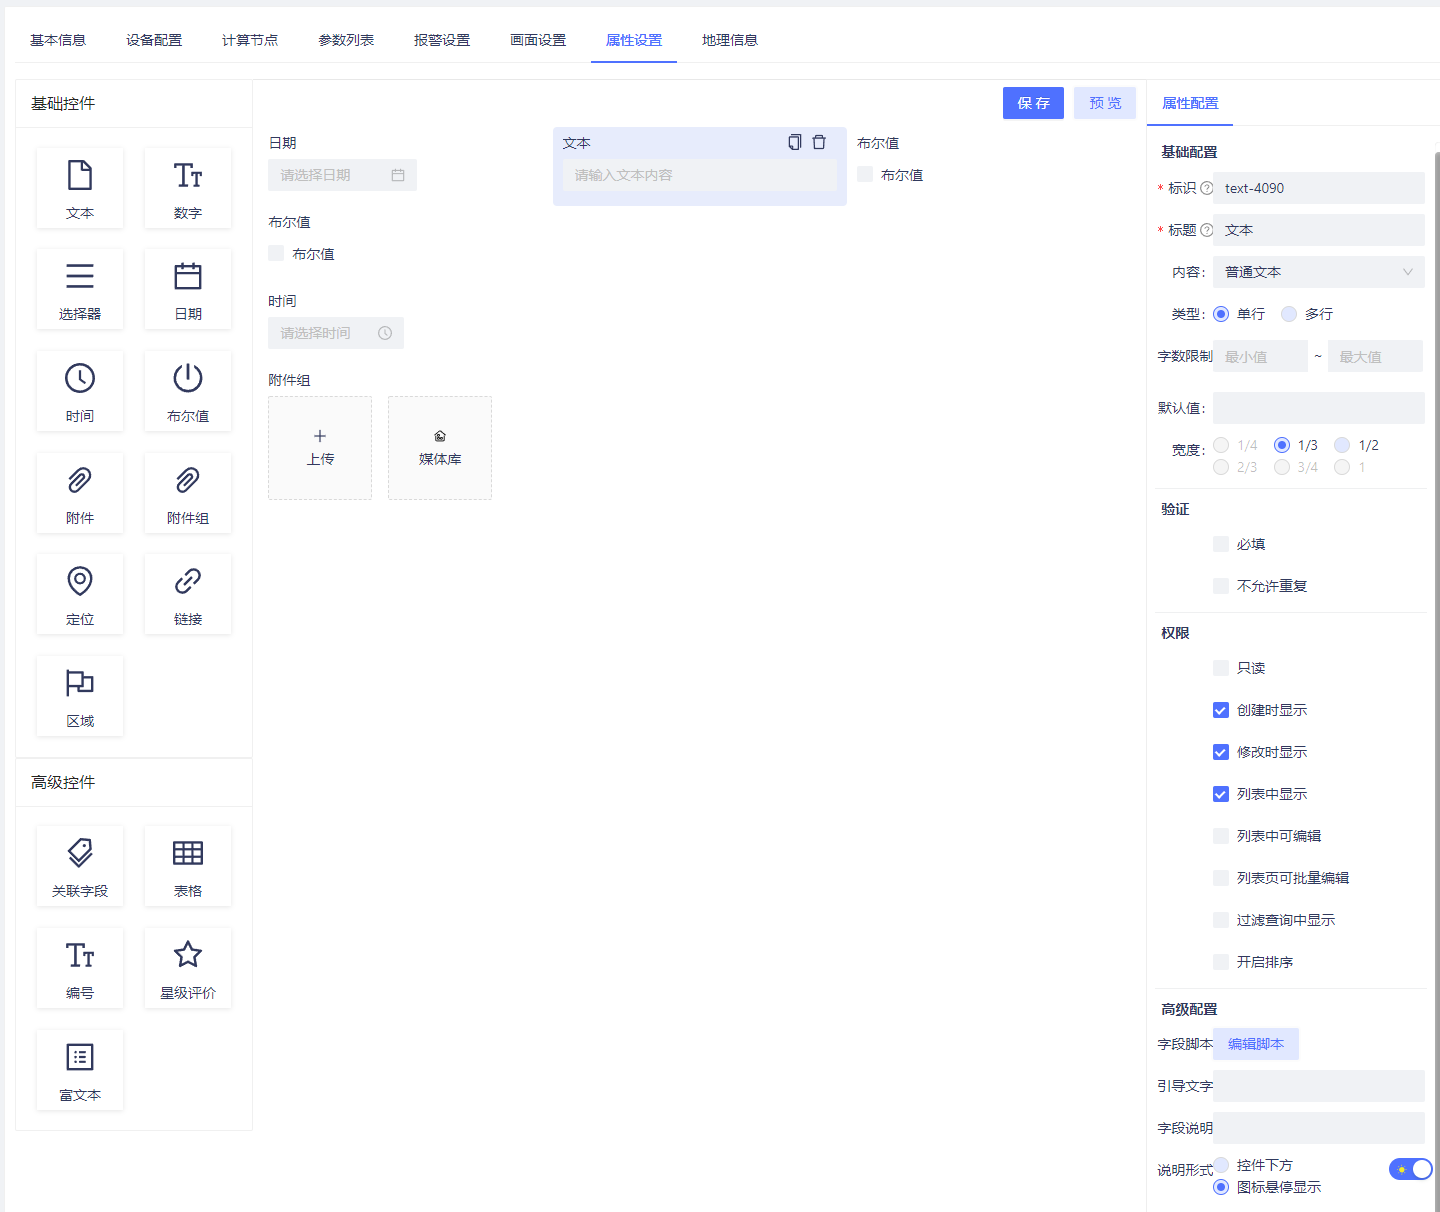Click the 附件 paperclip widget

pos(80,493)
